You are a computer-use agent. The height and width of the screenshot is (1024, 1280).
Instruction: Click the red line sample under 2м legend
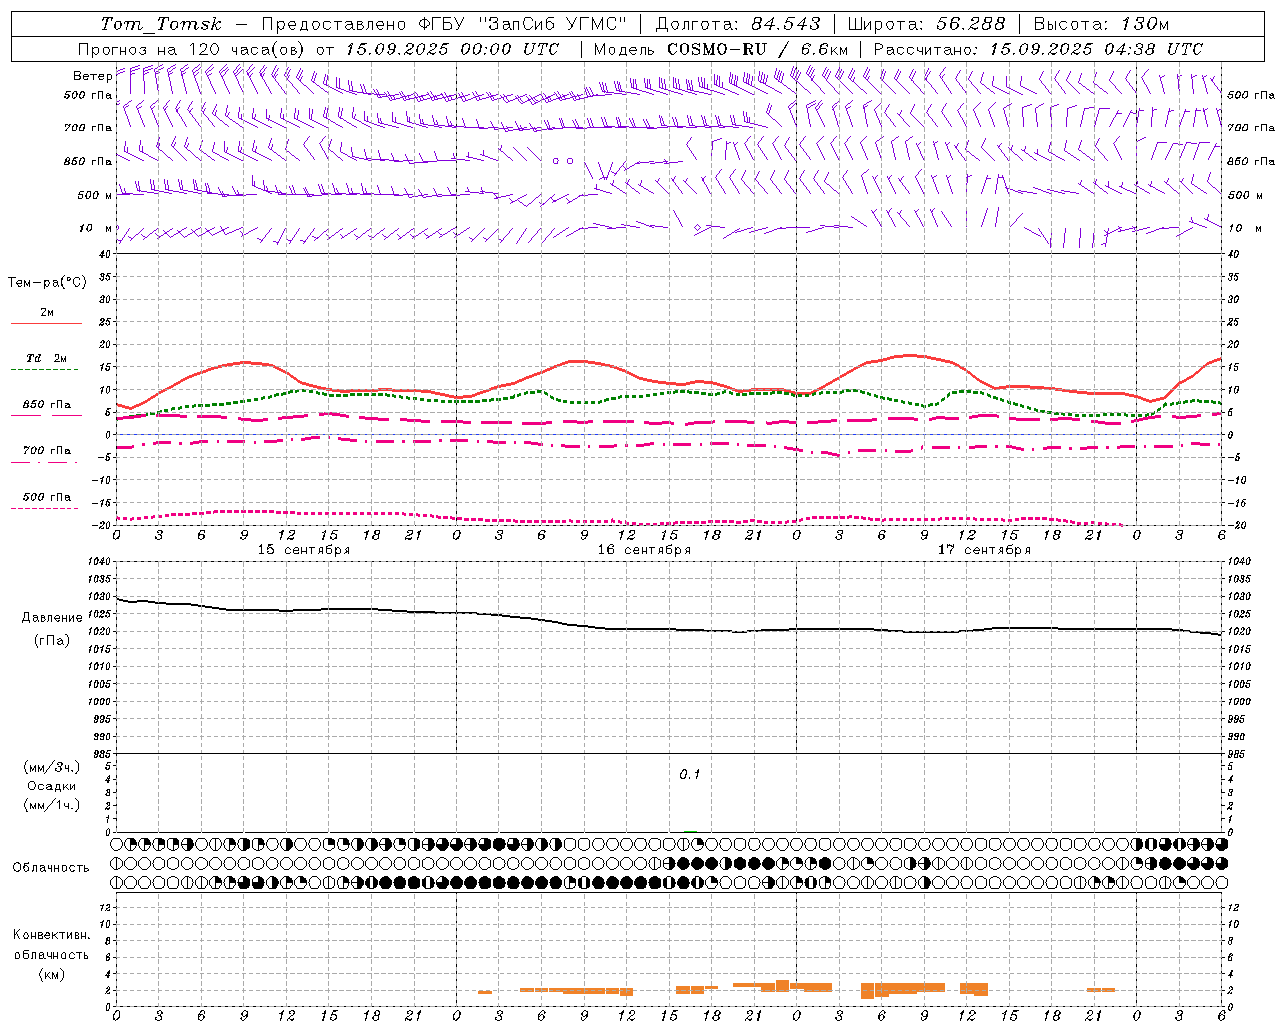(46, 324)
